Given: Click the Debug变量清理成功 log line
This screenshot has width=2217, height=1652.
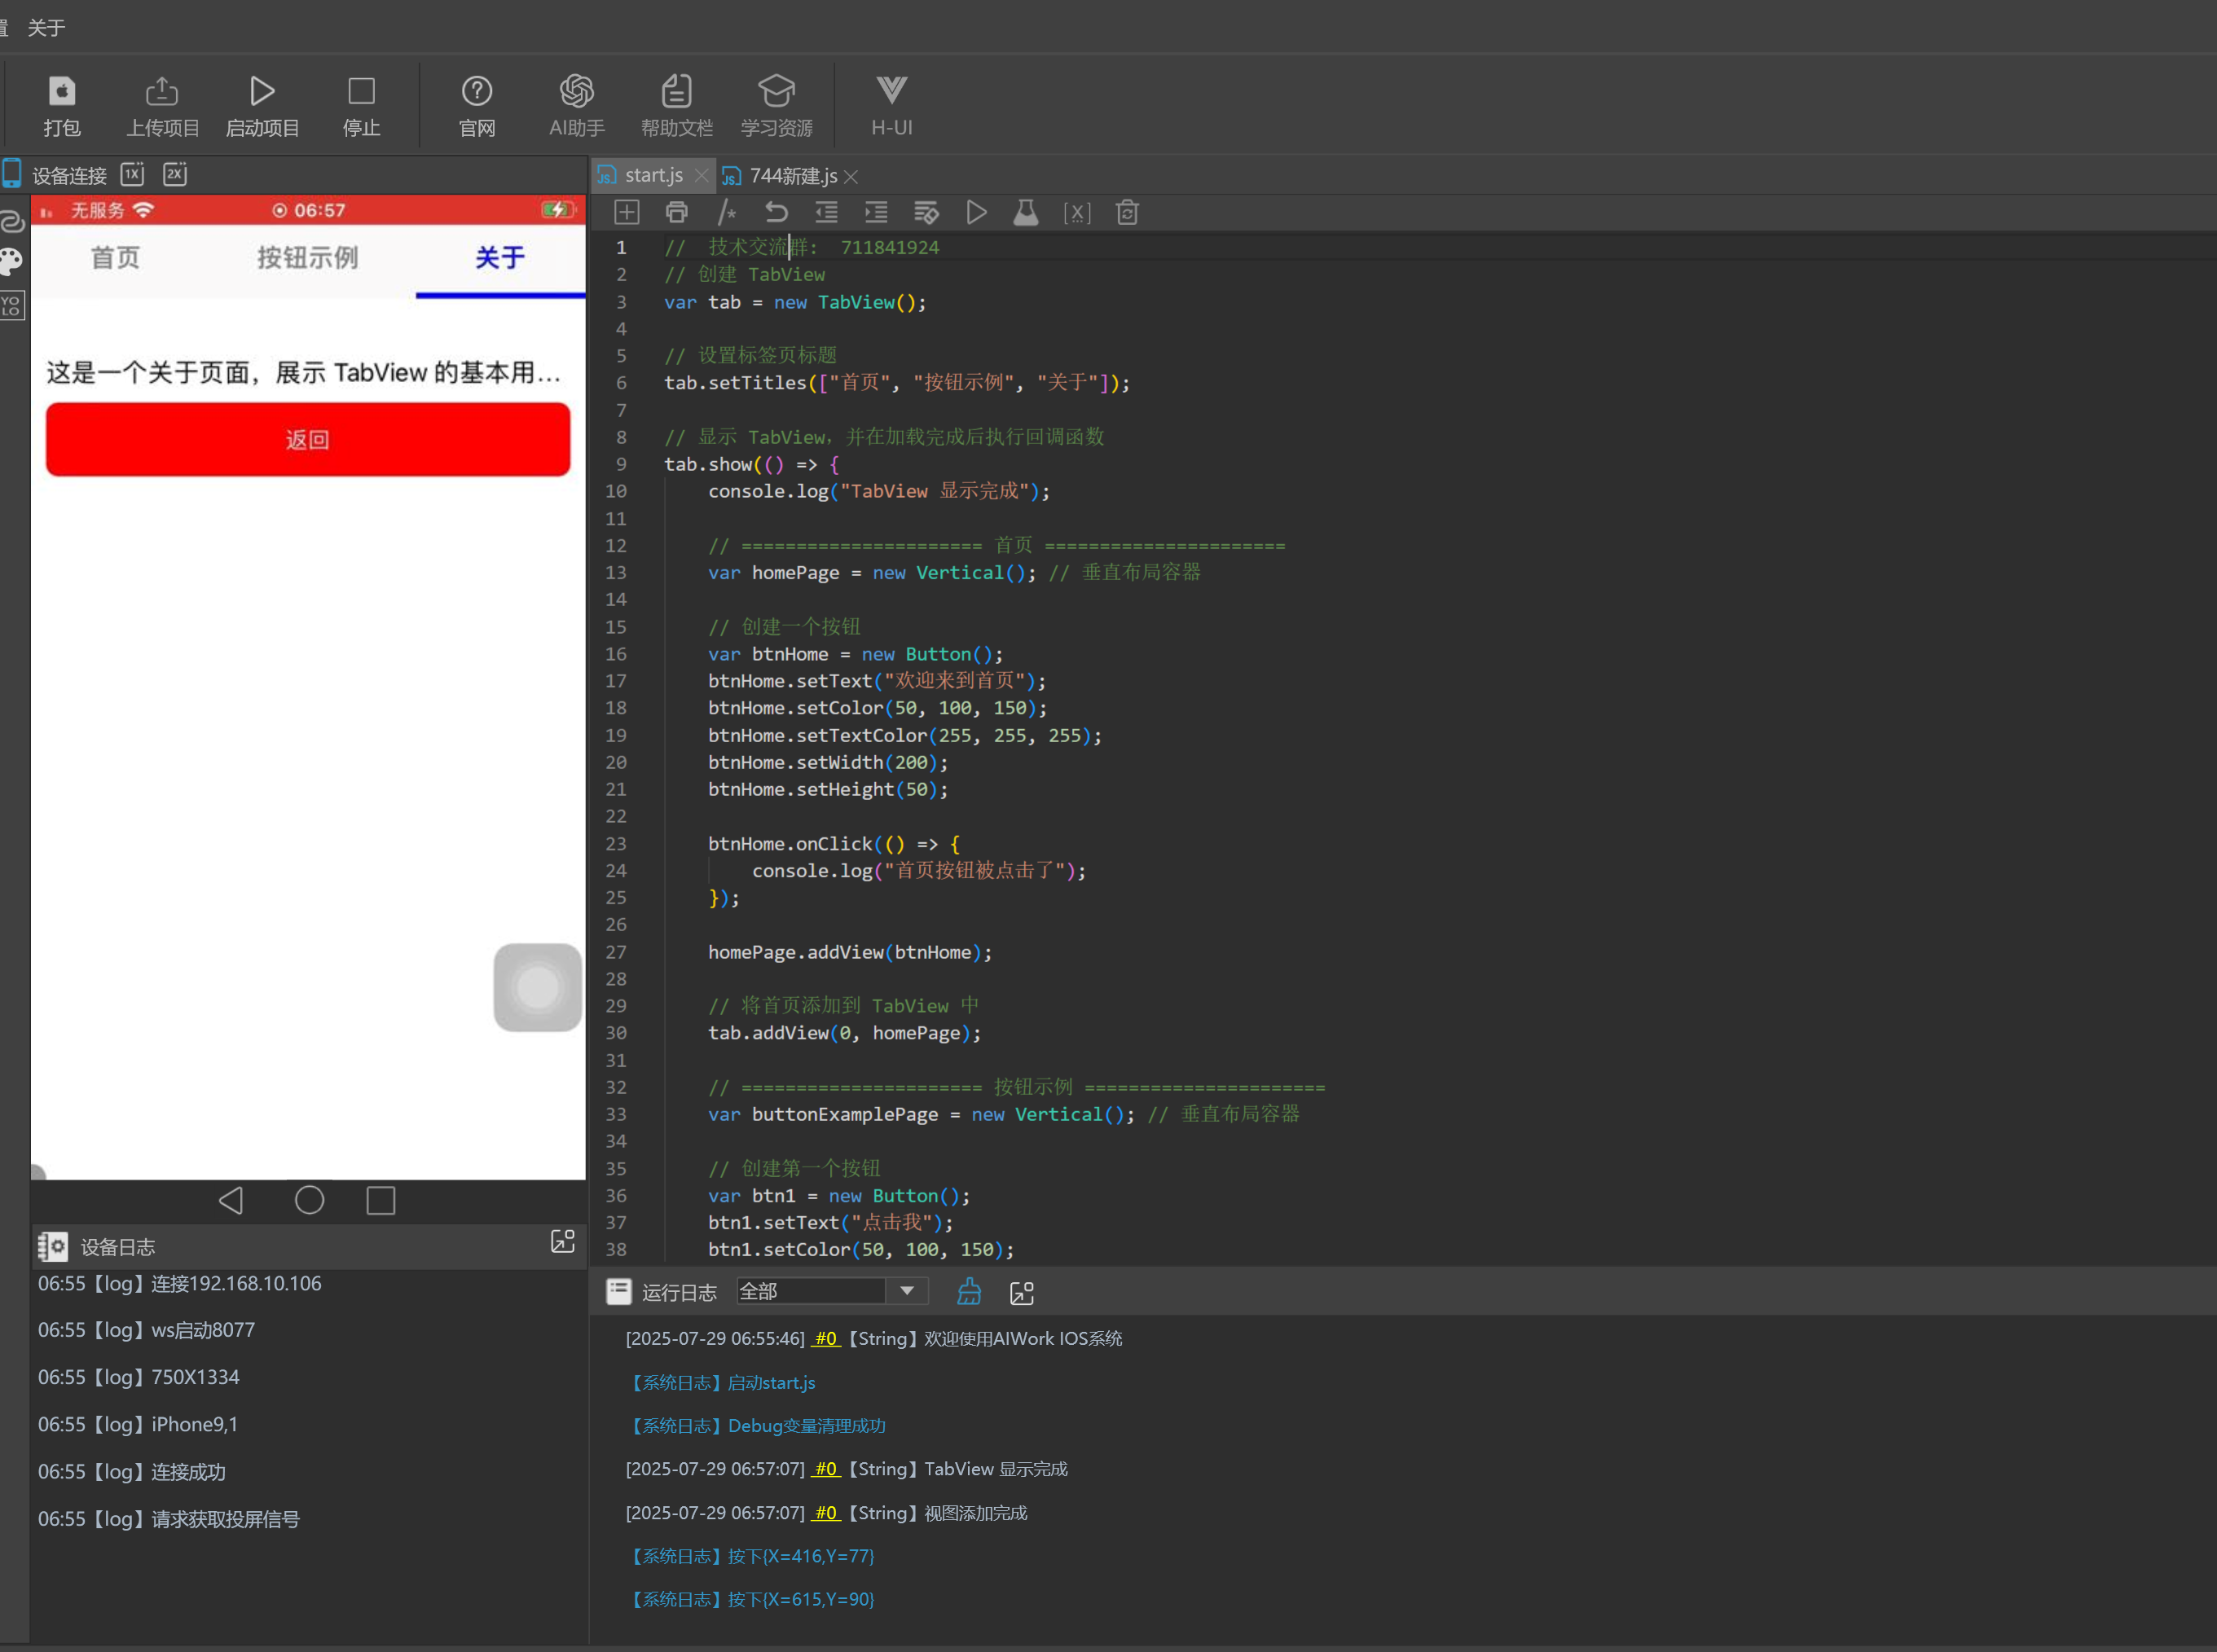Looking at the screenshot, I should 756,1426.
